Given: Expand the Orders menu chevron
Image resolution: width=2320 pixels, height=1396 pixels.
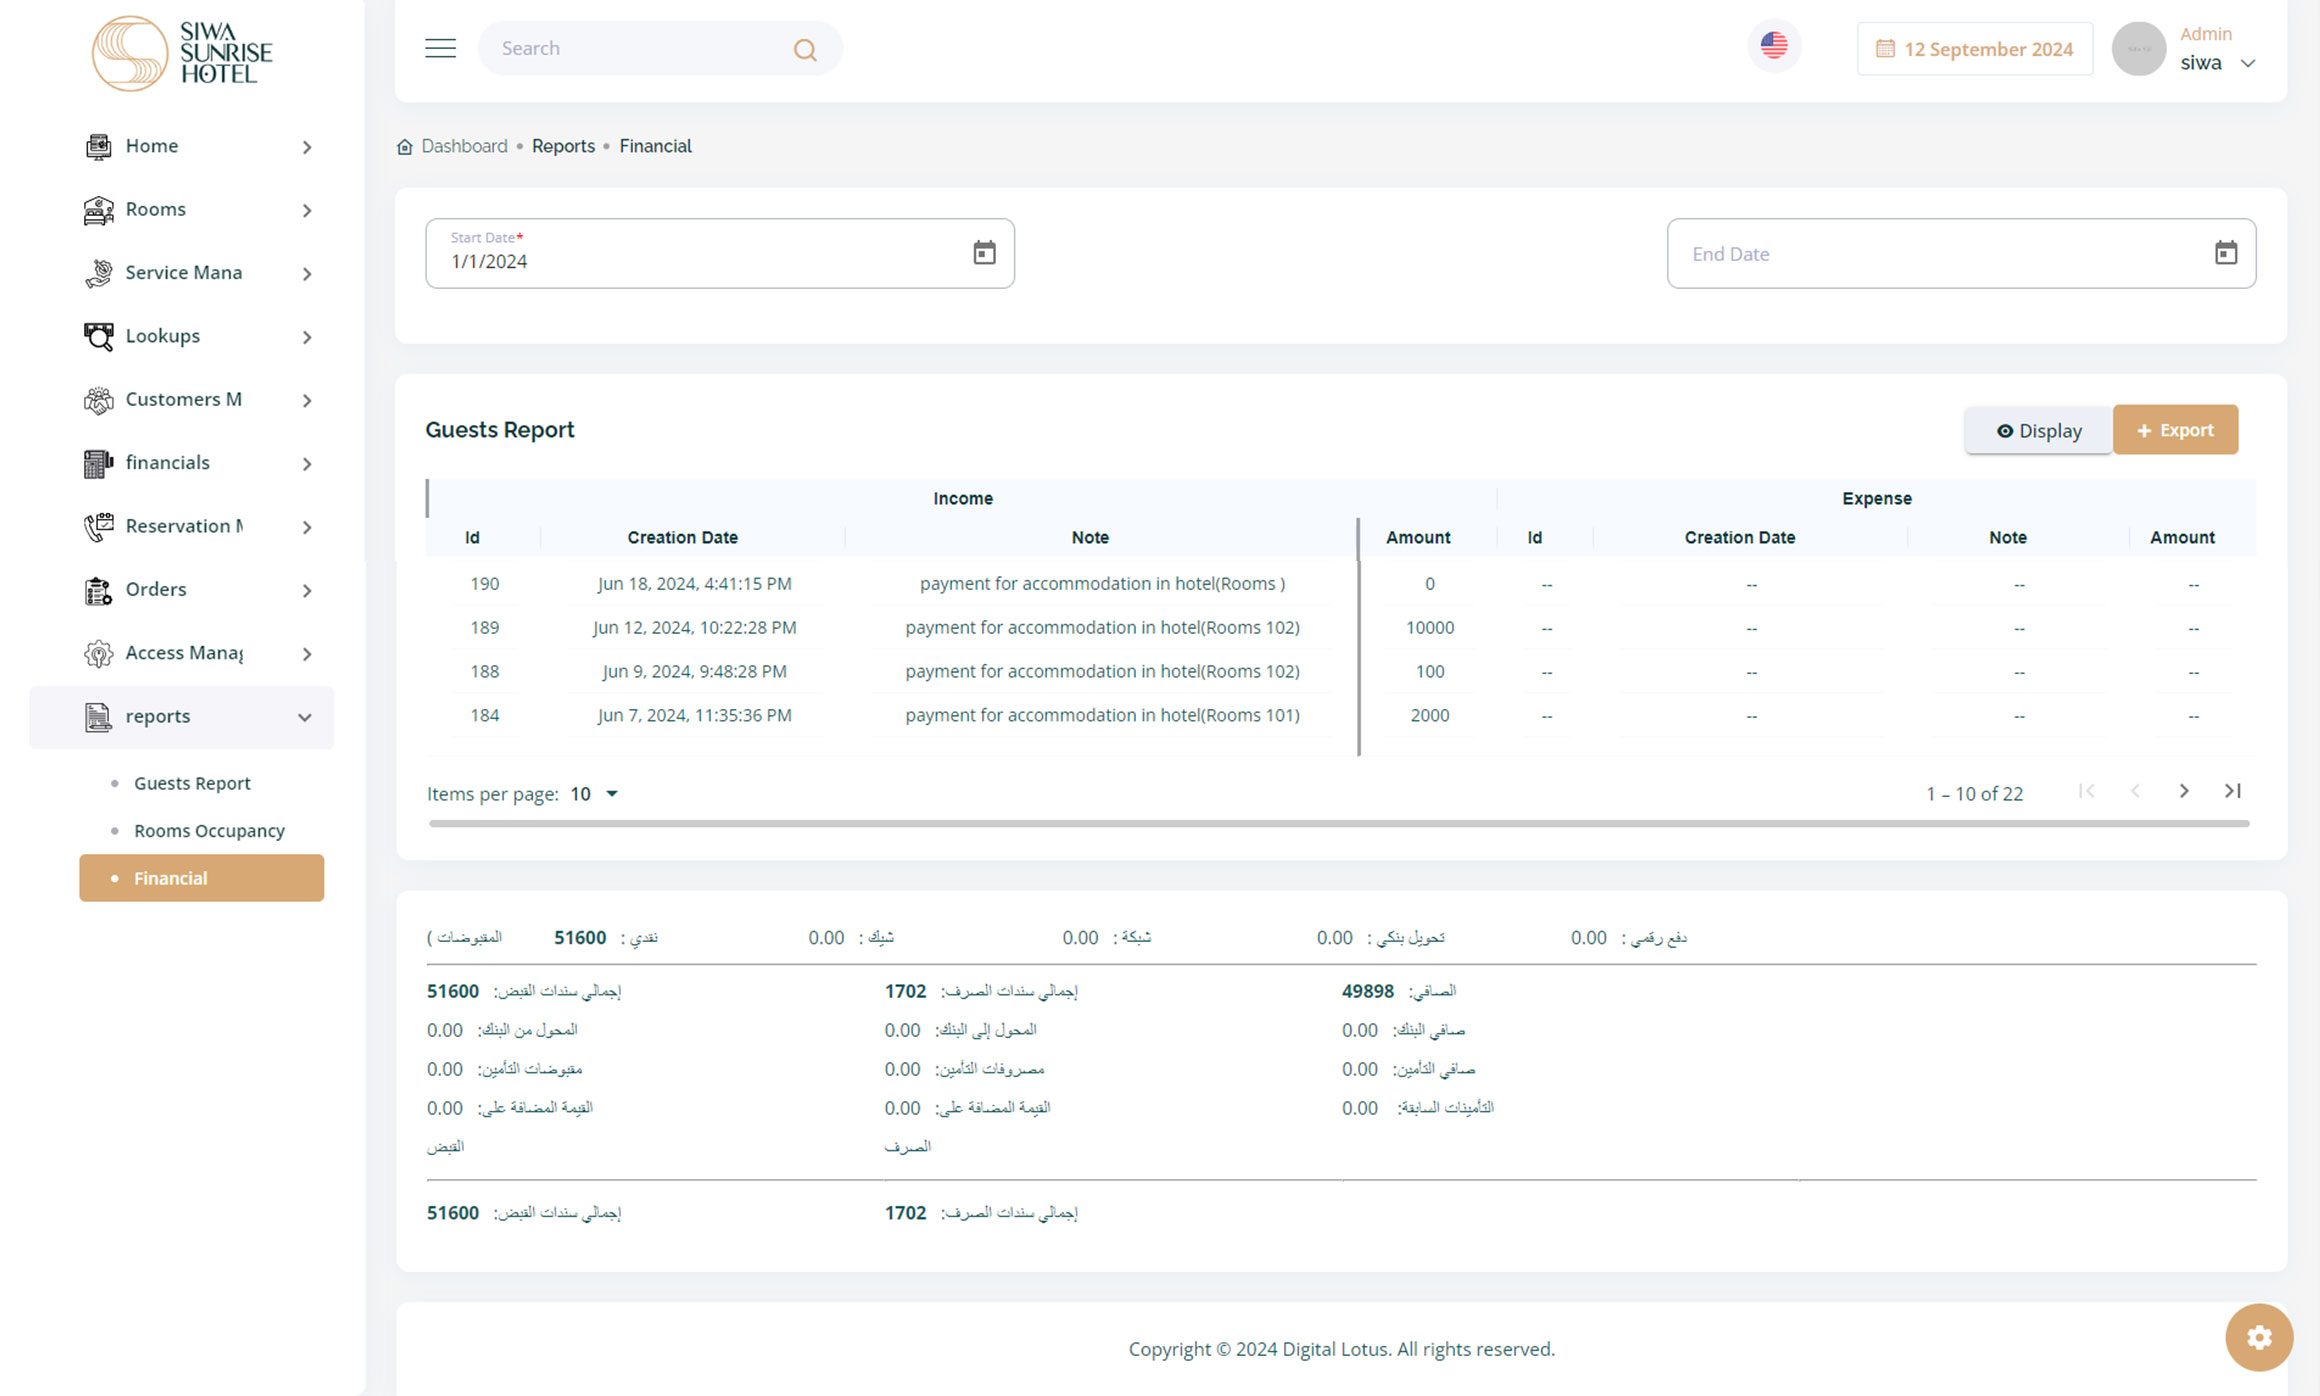Looking at the screenshot, I should pos(307,590).
